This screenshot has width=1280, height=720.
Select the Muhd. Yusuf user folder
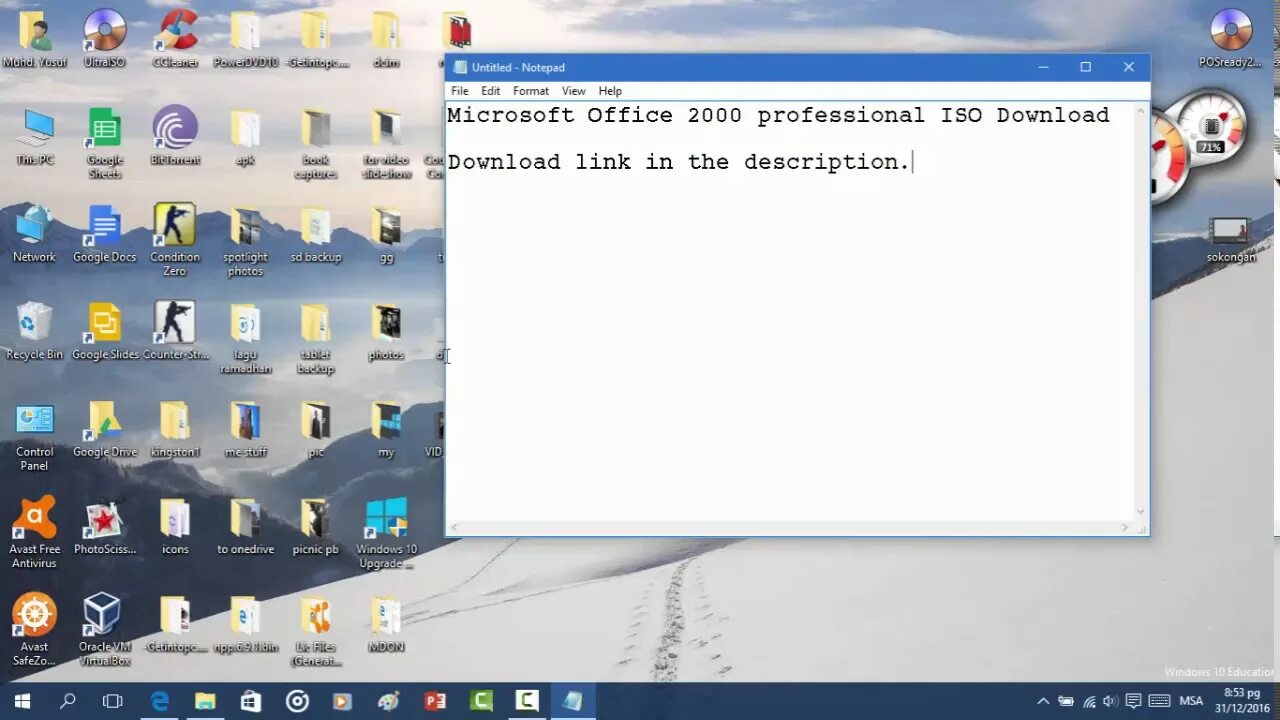click(x=35, y=38)
